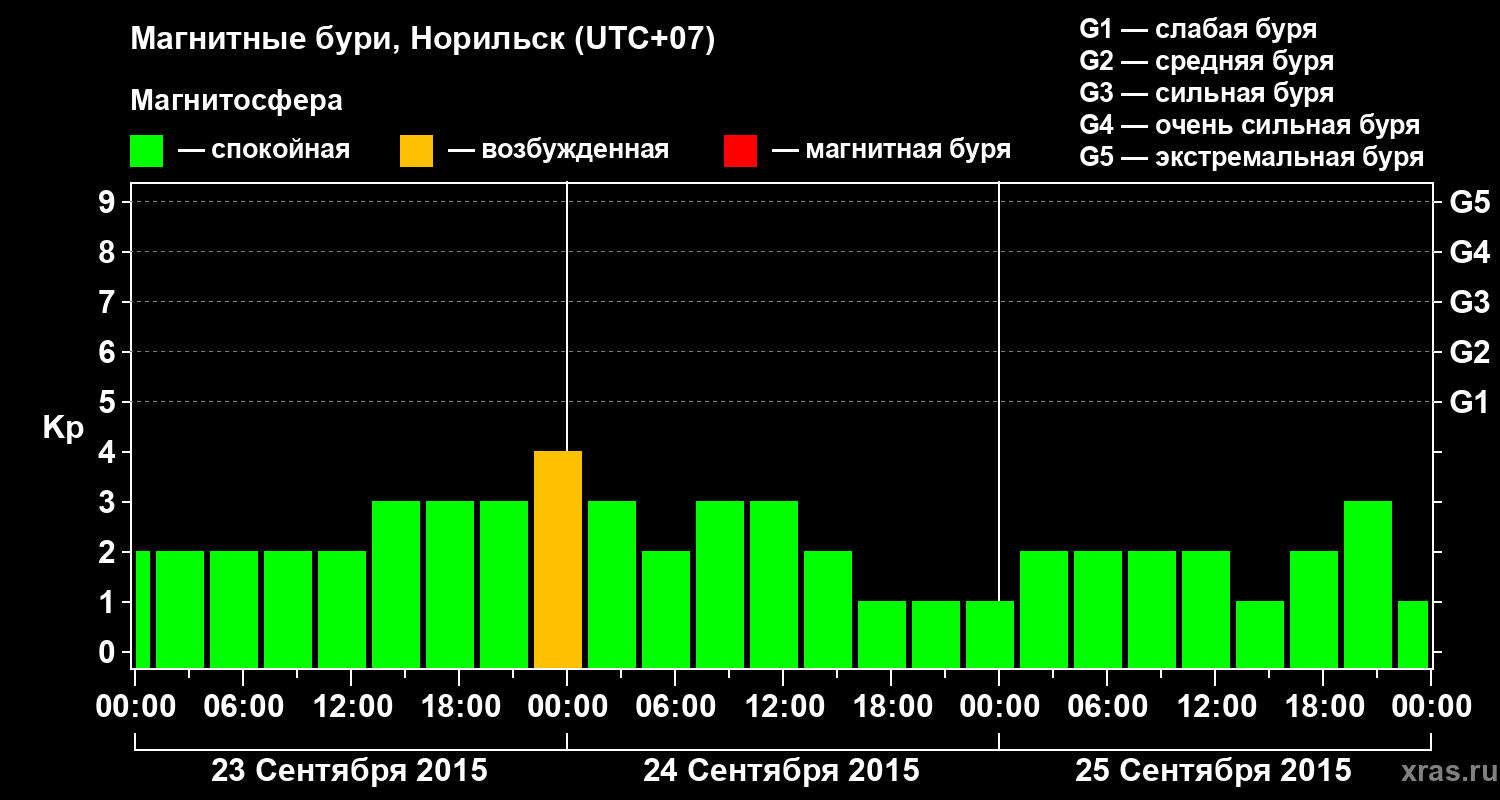Click the '23 Сентября 2015' date label
This screenshot has height=800, width=1500.
pyautogui.click(x=350, y=771)
